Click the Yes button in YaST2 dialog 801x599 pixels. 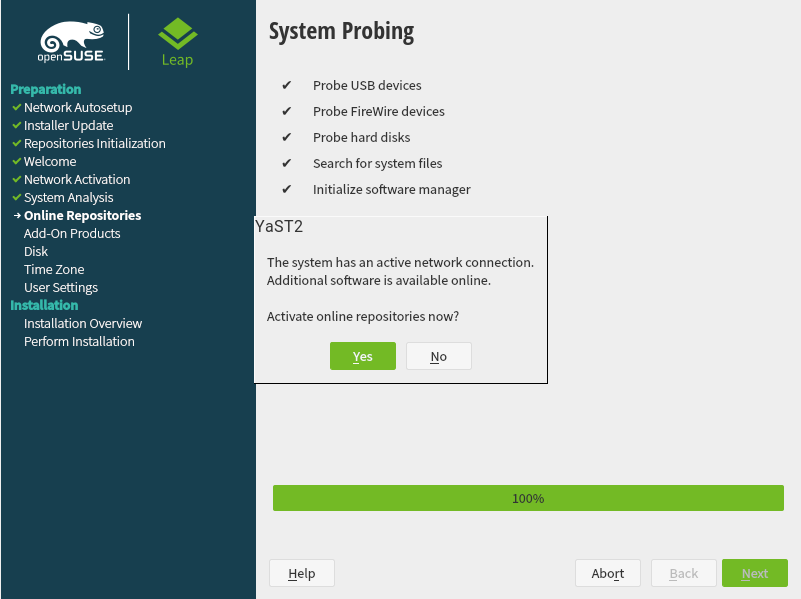pyautogui.click(x=363, y=356)
